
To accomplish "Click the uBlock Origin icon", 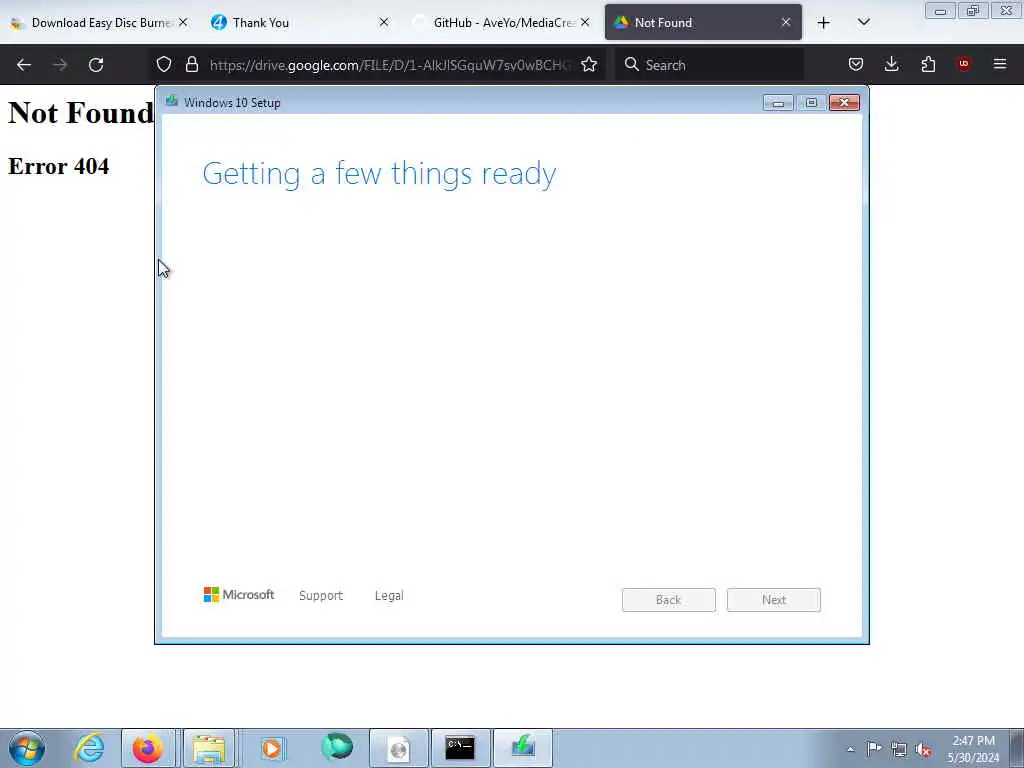I will [x=964, y=64].
